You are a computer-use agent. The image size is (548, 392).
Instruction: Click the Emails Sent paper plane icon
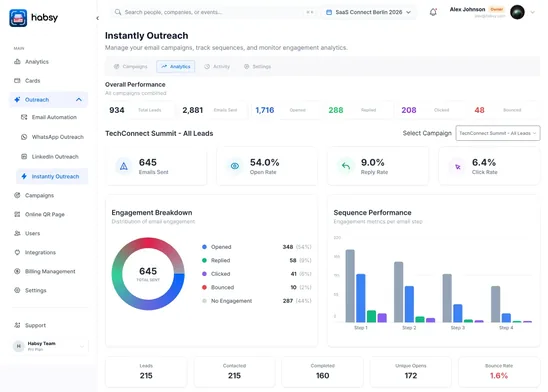124,166
